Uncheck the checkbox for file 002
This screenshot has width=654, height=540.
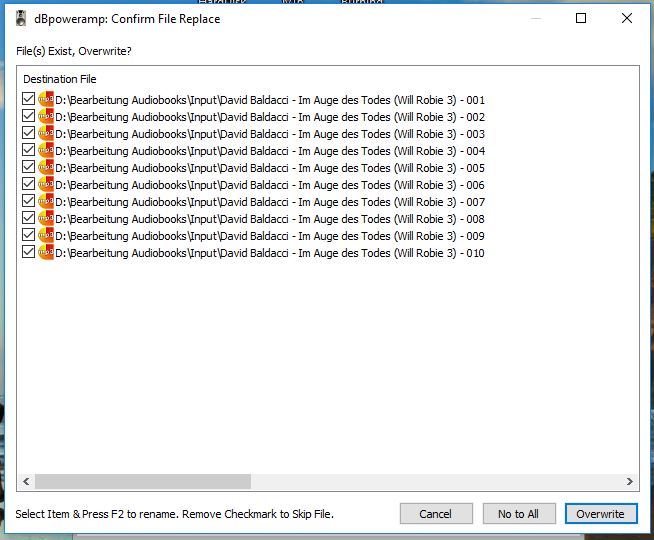point(28,117)
